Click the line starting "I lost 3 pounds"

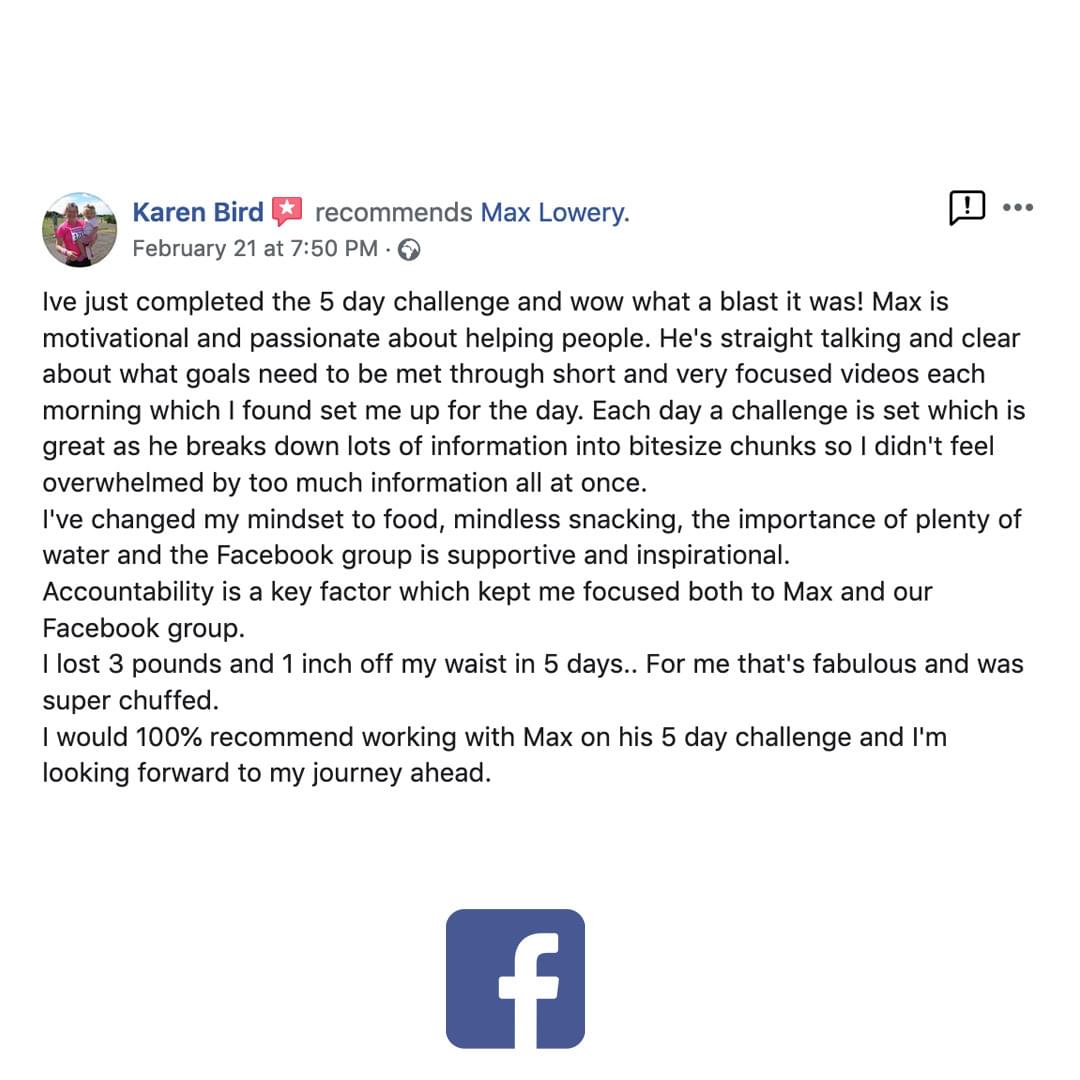pyautogui.click(x=532, y=664)
